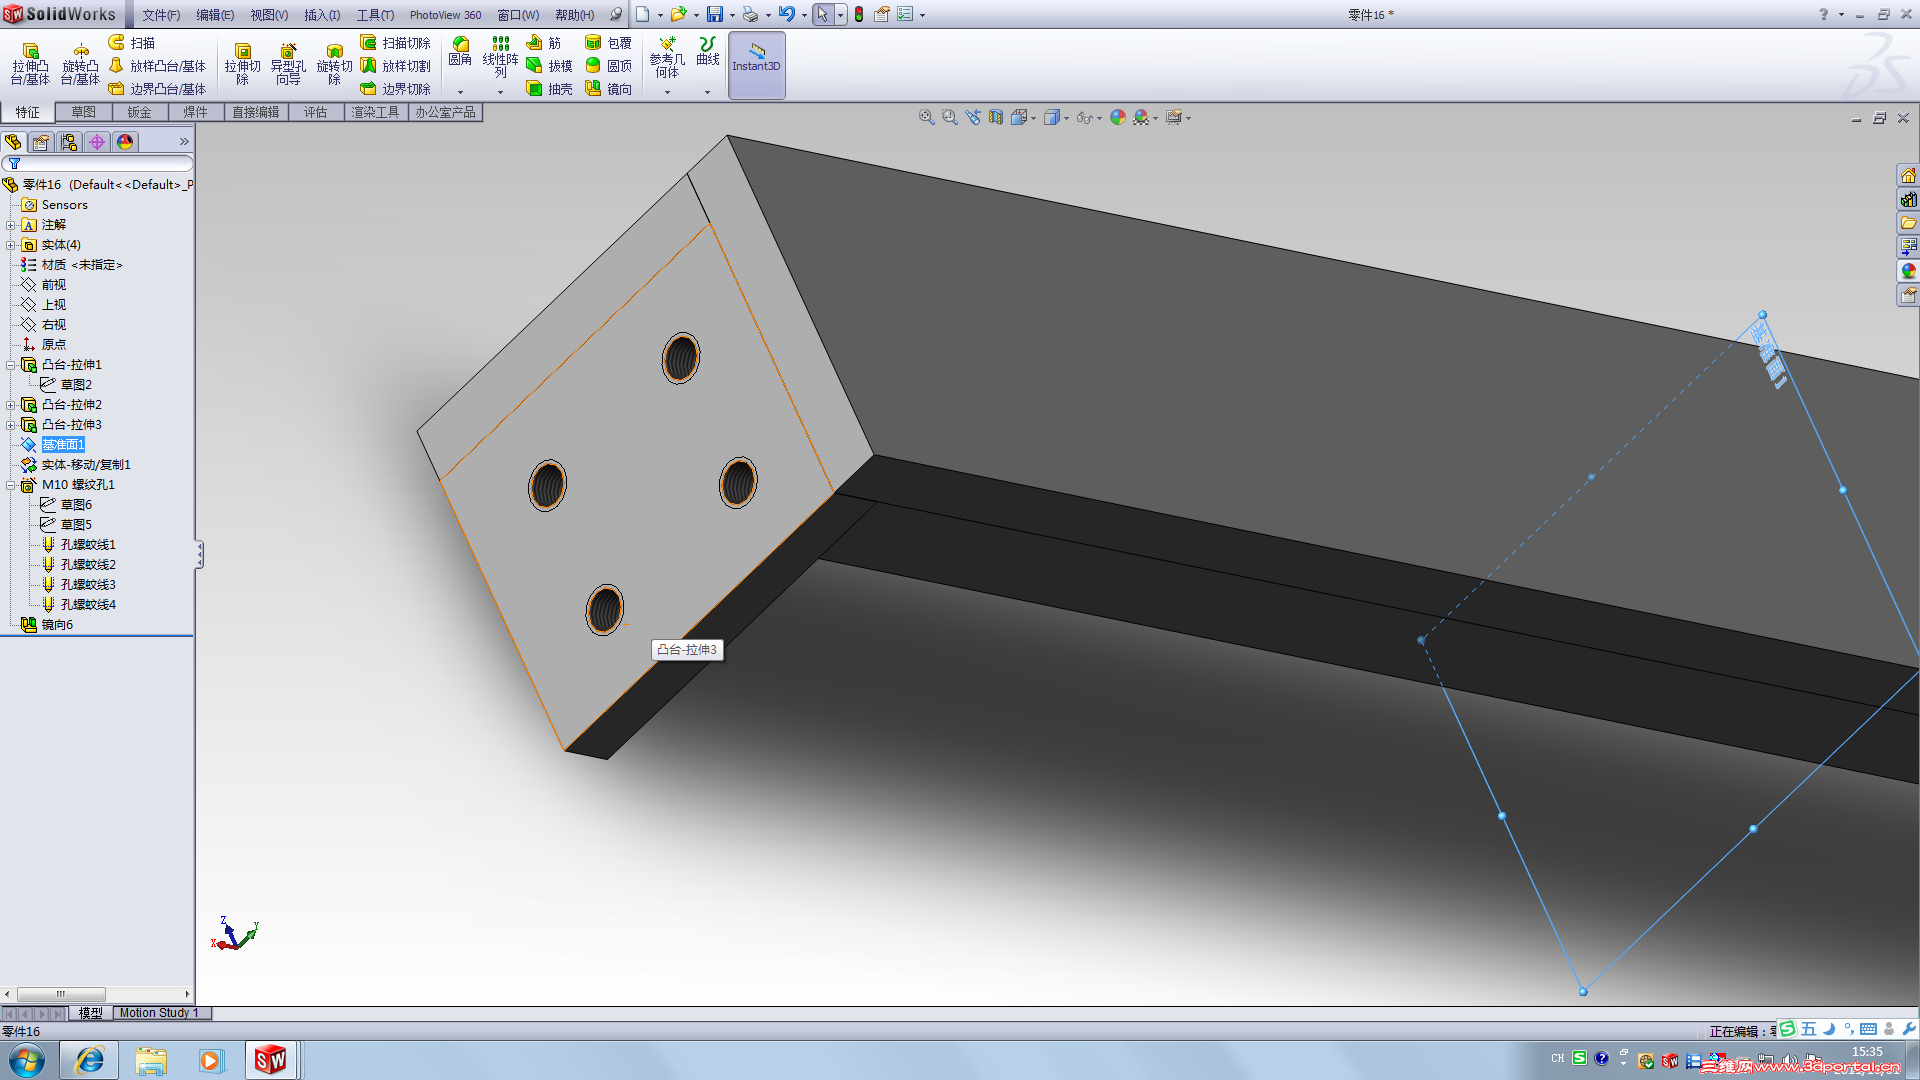Screen dimensions: 1920x1080
Task: Click the Edit Appearance color ball icon
Action: click(1117, 117)
